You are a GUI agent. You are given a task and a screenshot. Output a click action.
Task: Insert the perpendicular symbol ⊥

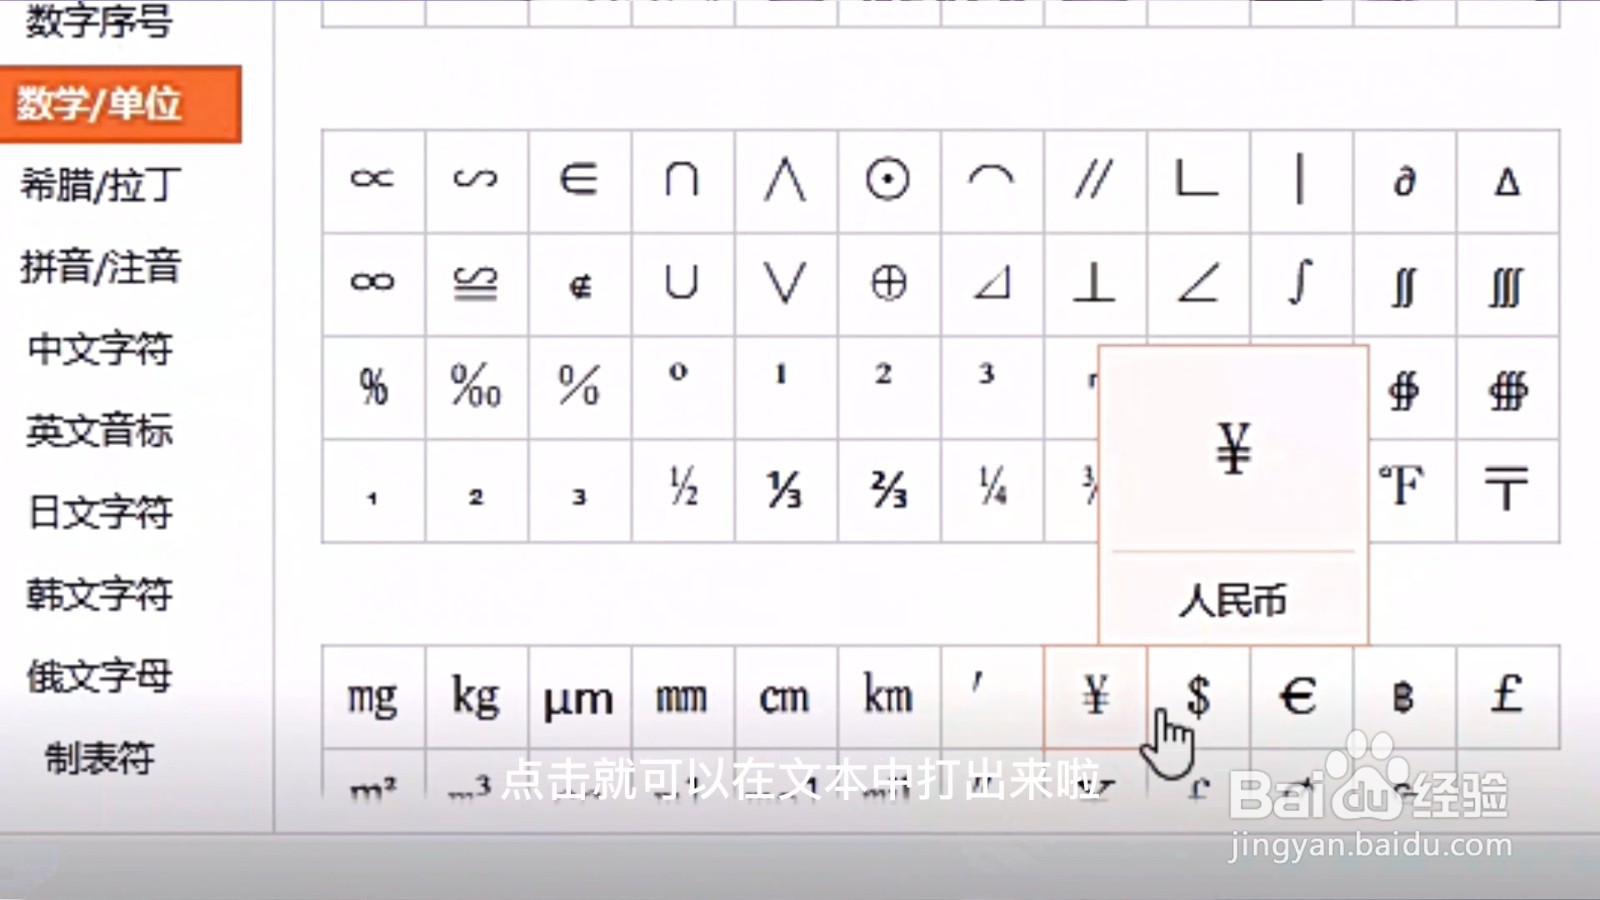click(x=1094, y=284)
